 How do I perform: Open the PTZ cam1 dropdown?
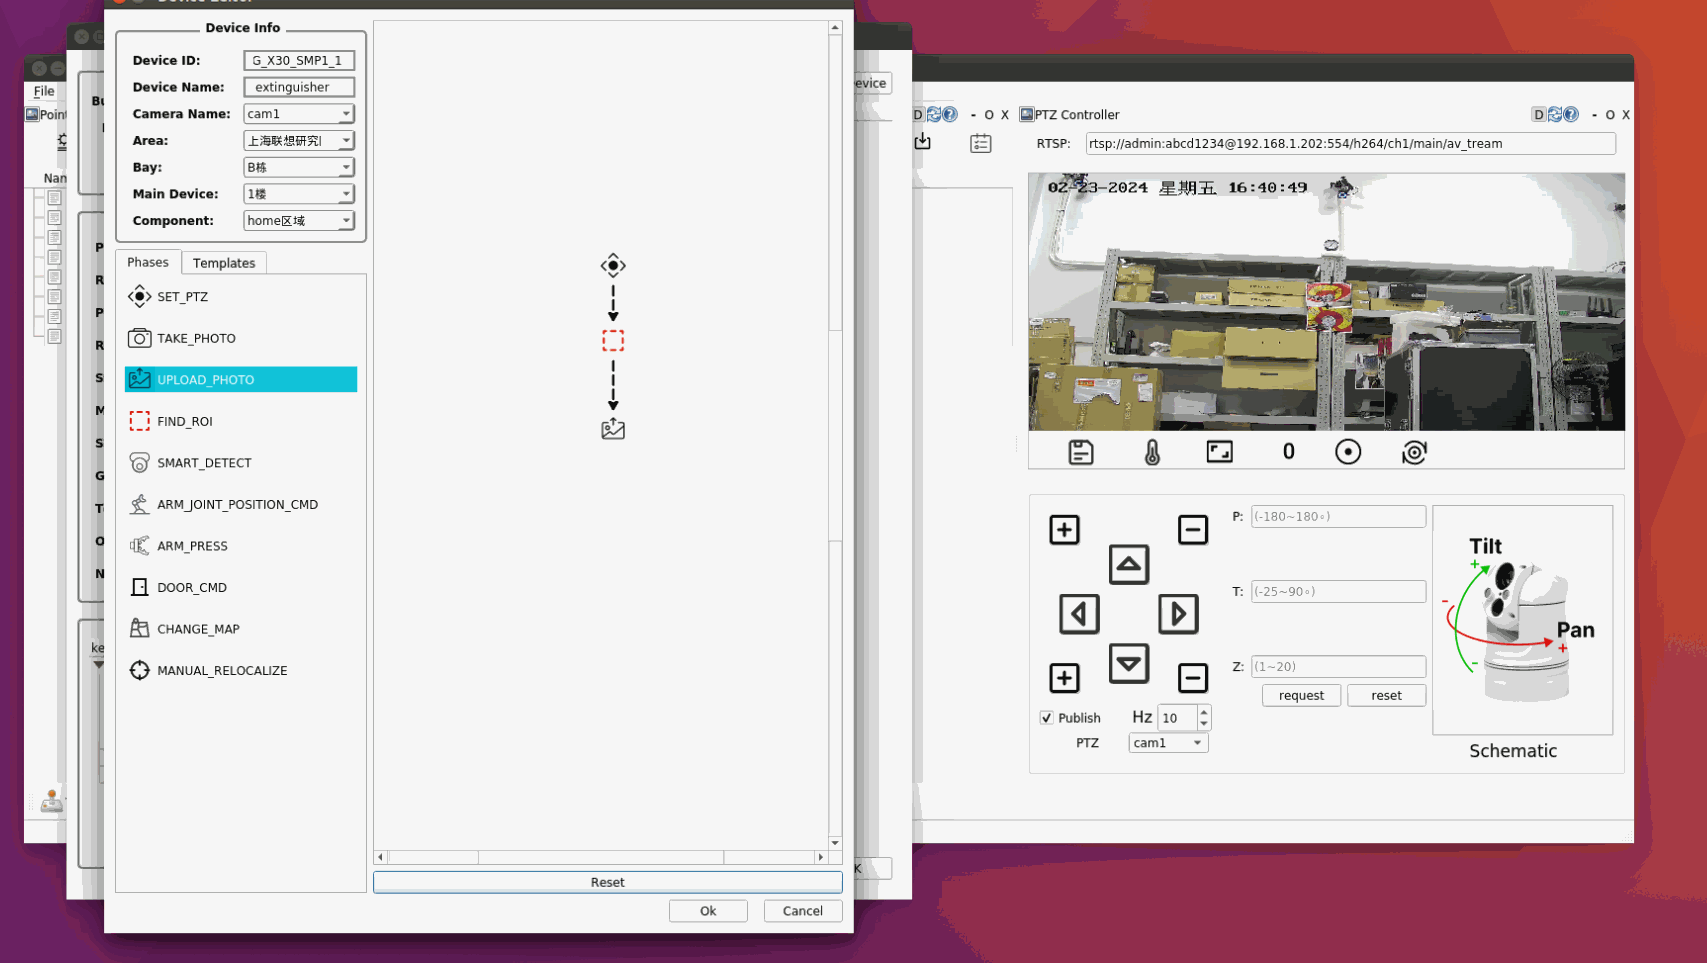pyautogui.click(x=1167, y=743)
